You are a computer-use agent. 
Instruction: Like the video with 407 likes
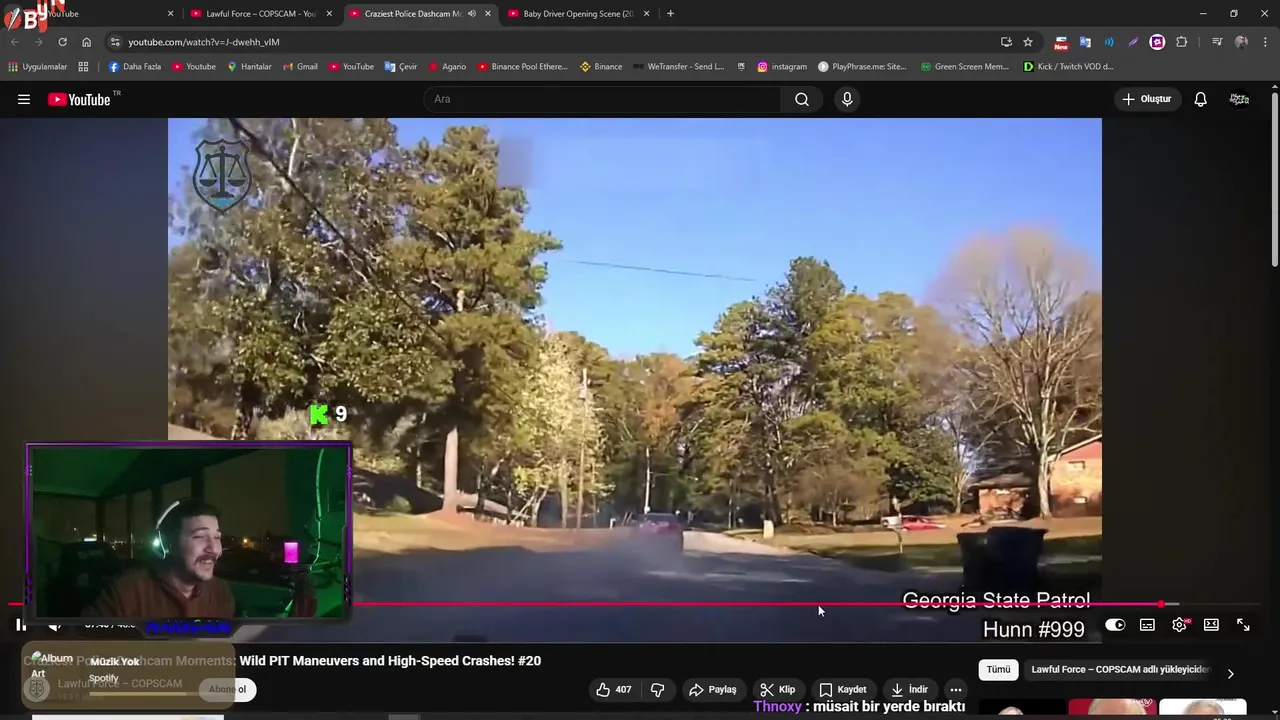614,689
